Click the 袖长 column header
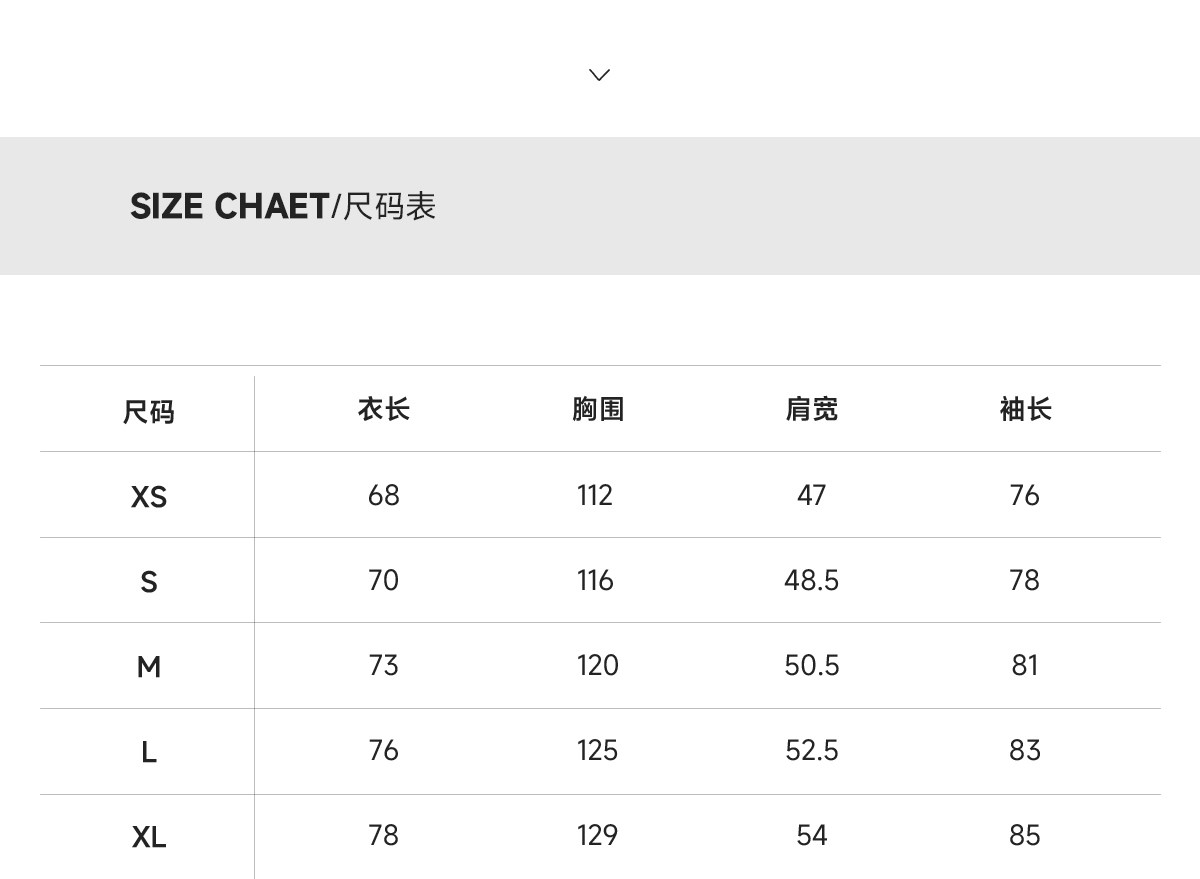The width and height of the screenshot is (1200, 879). pos(1025,409)
